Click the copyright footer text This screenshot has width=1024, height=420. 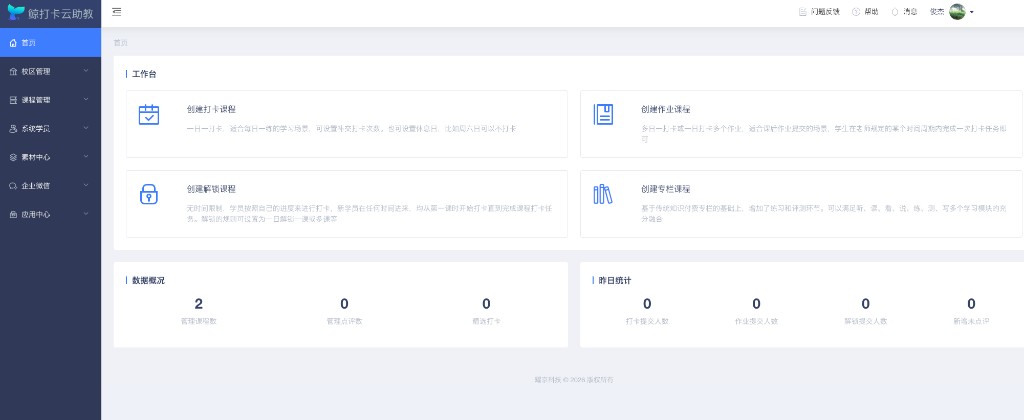pyautogui.click(x=573, y=380)
